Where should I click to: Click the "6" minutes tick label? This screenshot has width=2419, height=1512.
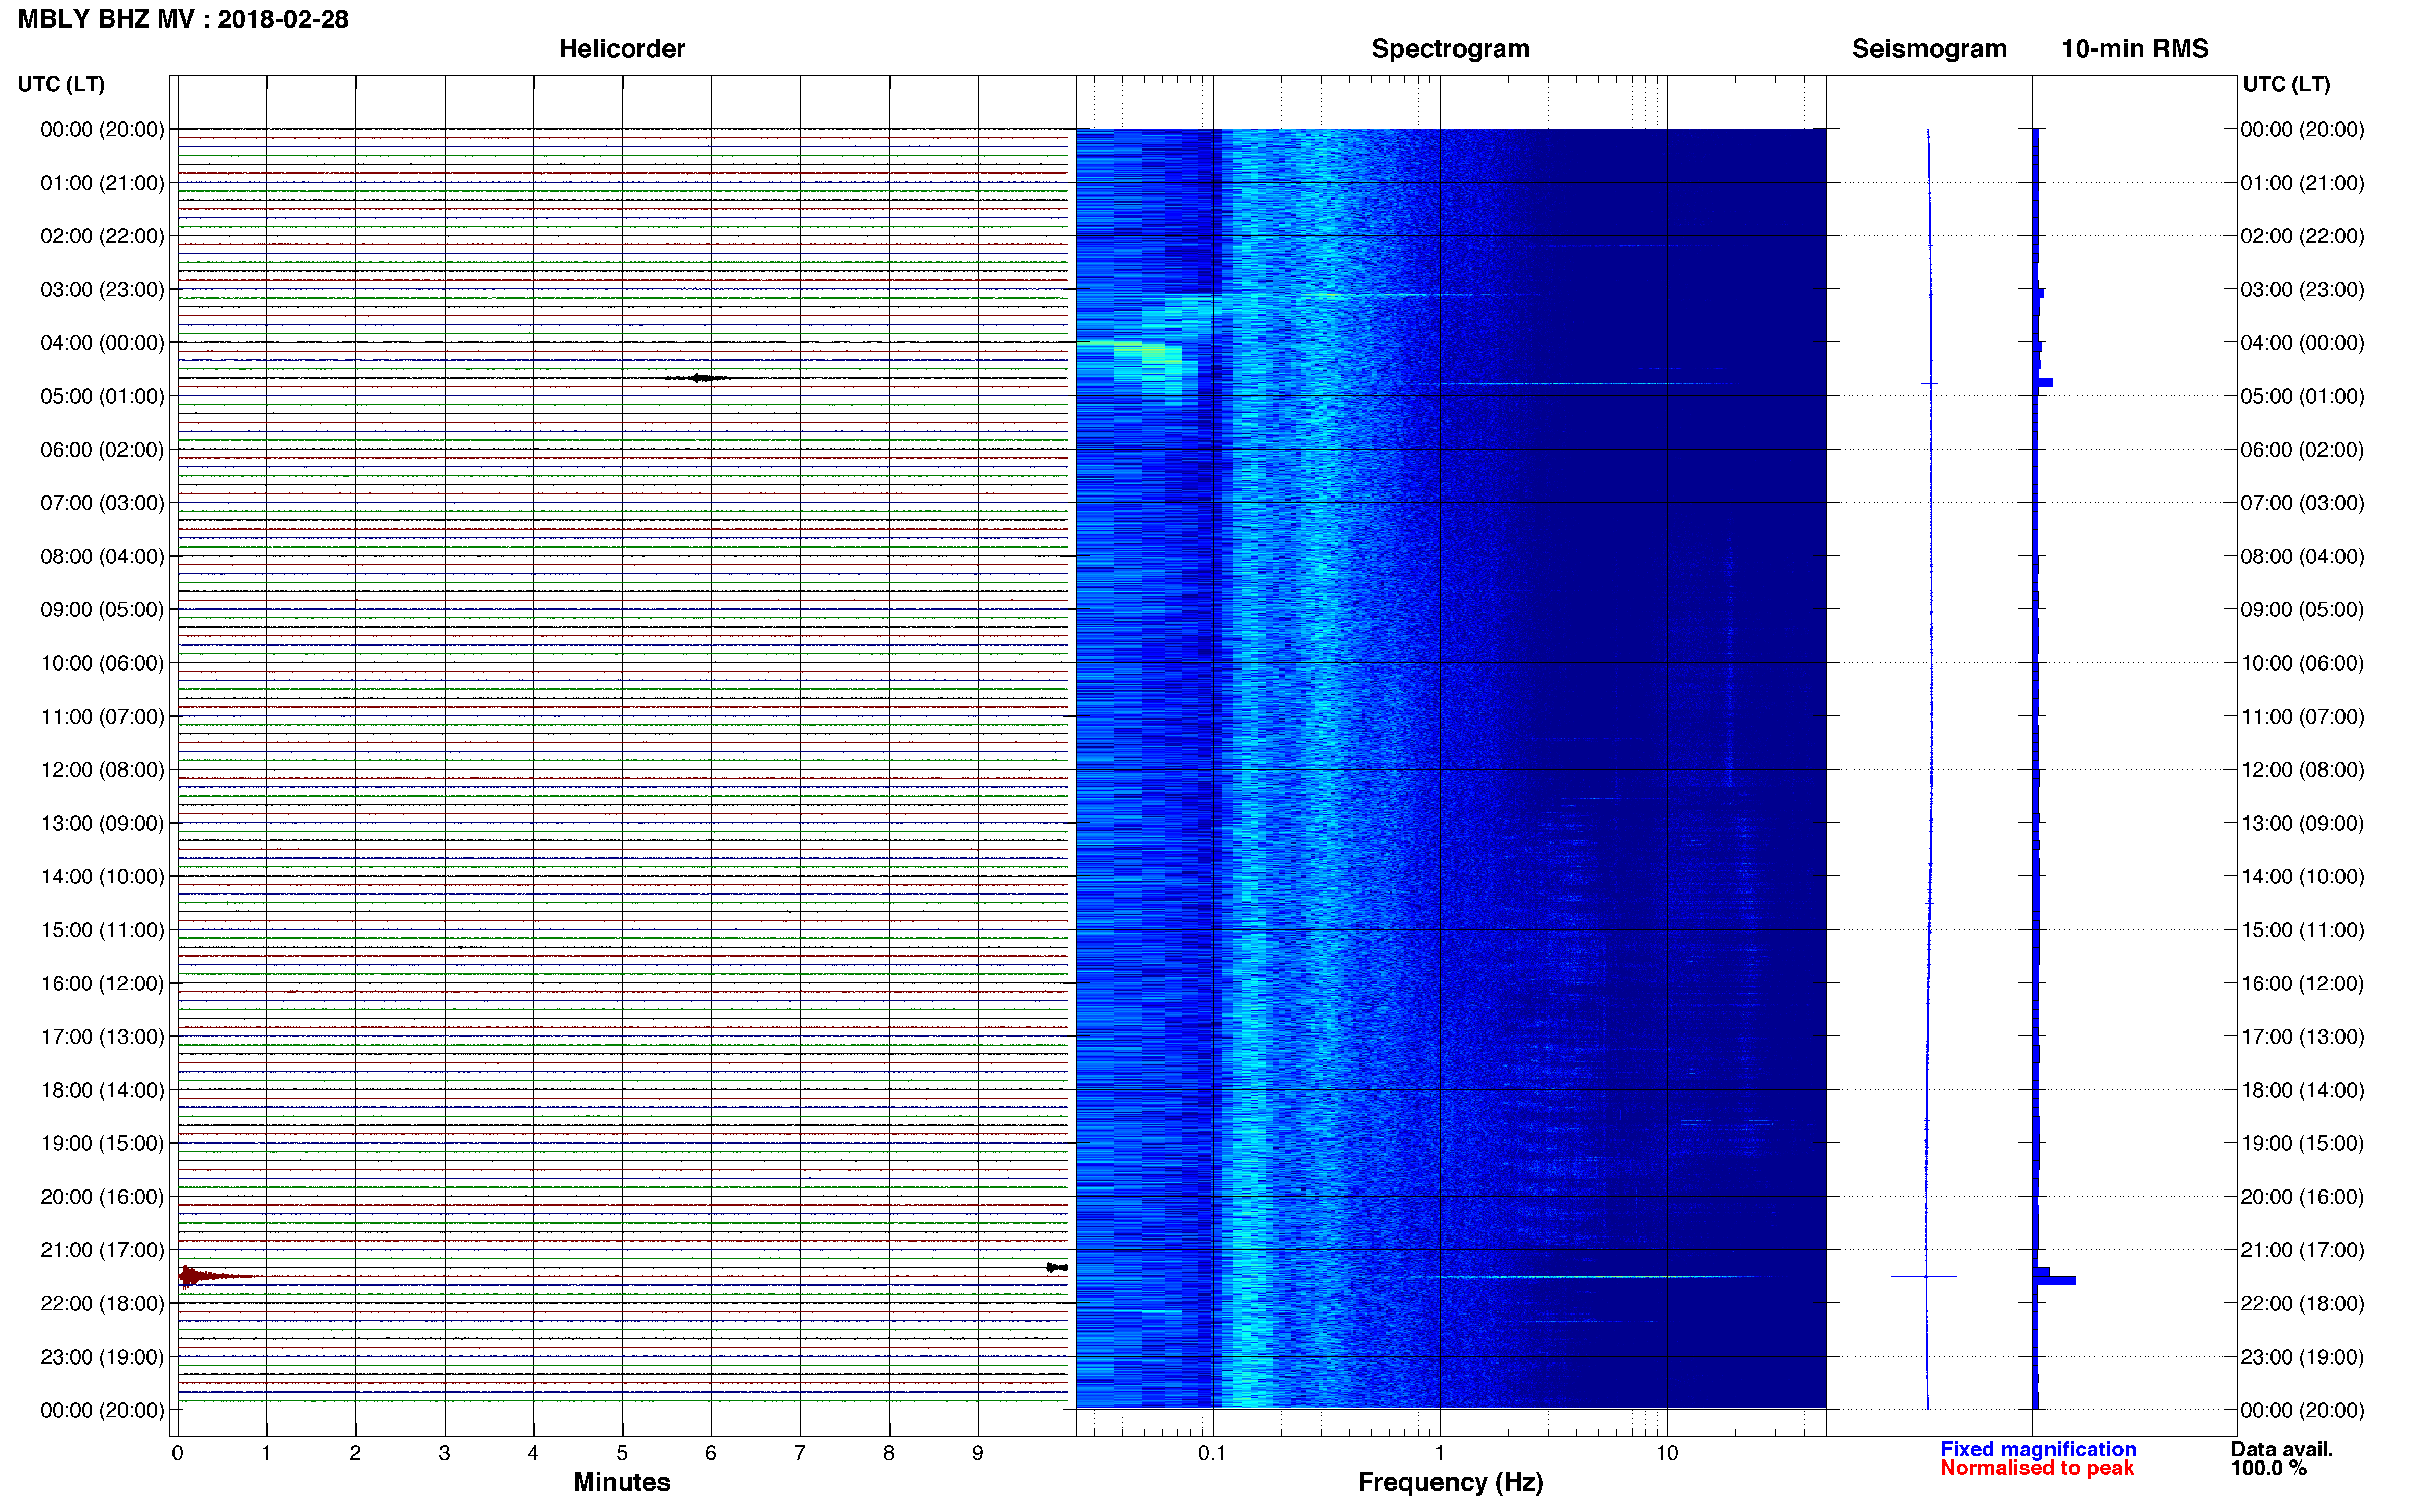coord(711,1453)
